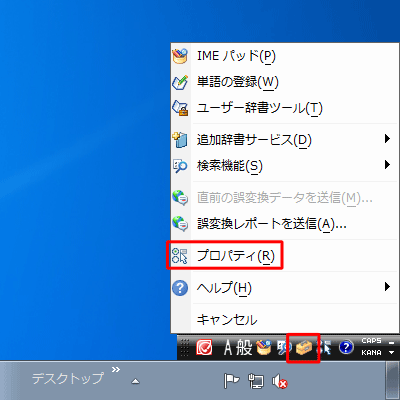Click the globe icon beside 誤変換レポートを送信

point(180,224)
